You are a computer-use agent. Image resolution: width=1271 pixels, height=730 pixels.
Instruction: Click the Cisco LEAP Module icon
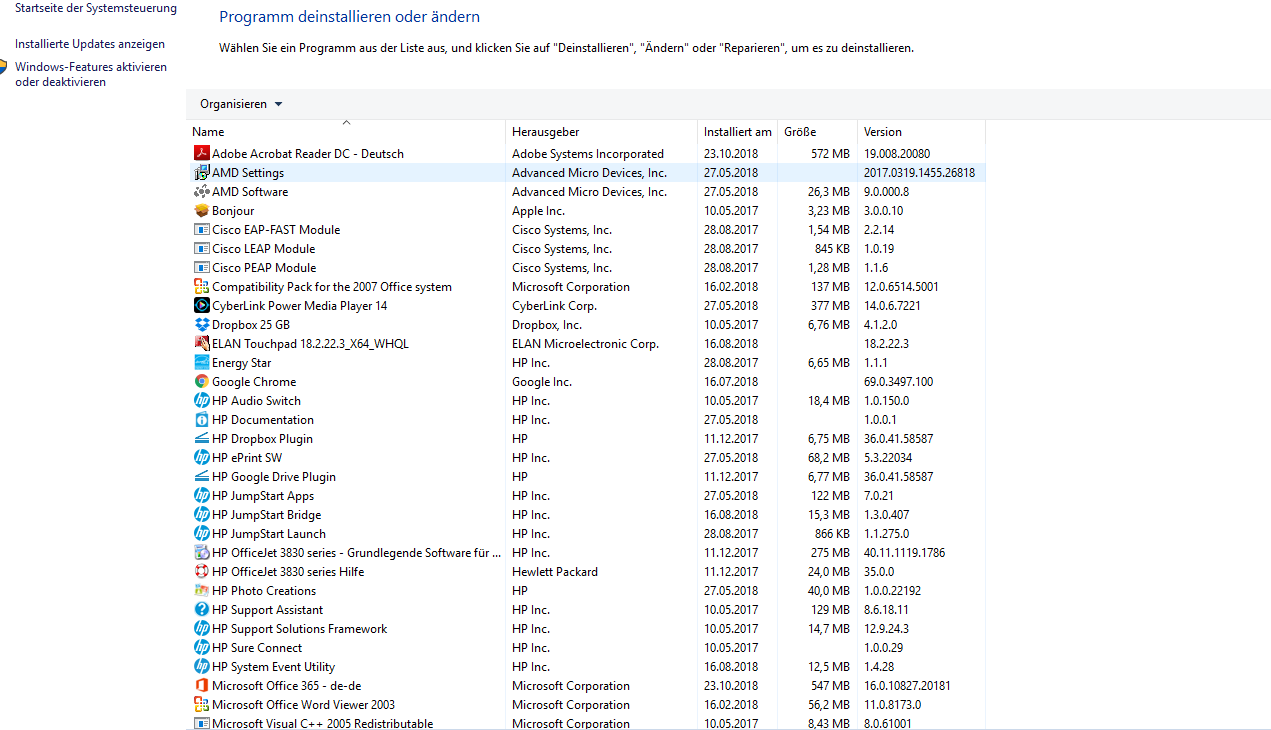tap(201, 249)
